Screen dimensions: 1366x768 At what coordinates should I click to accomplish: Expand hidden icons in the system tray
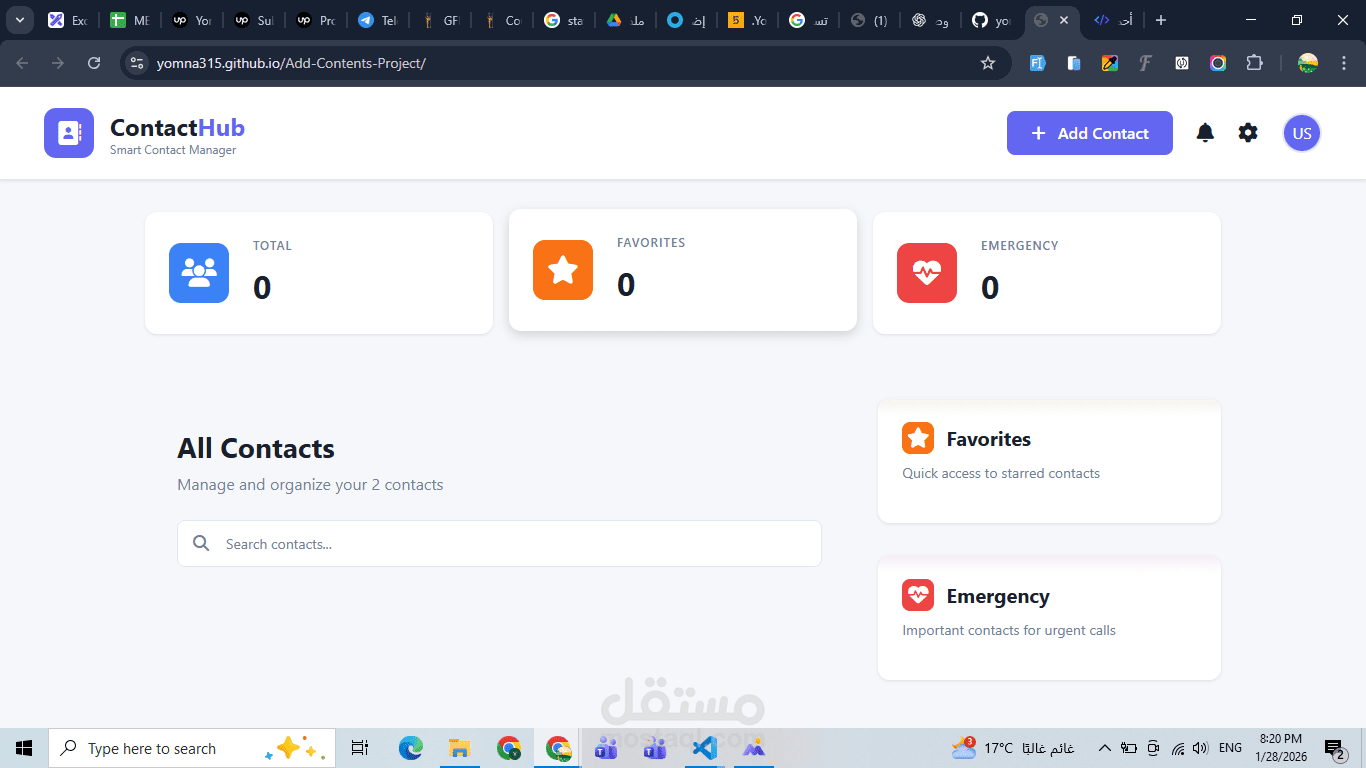1104,747
